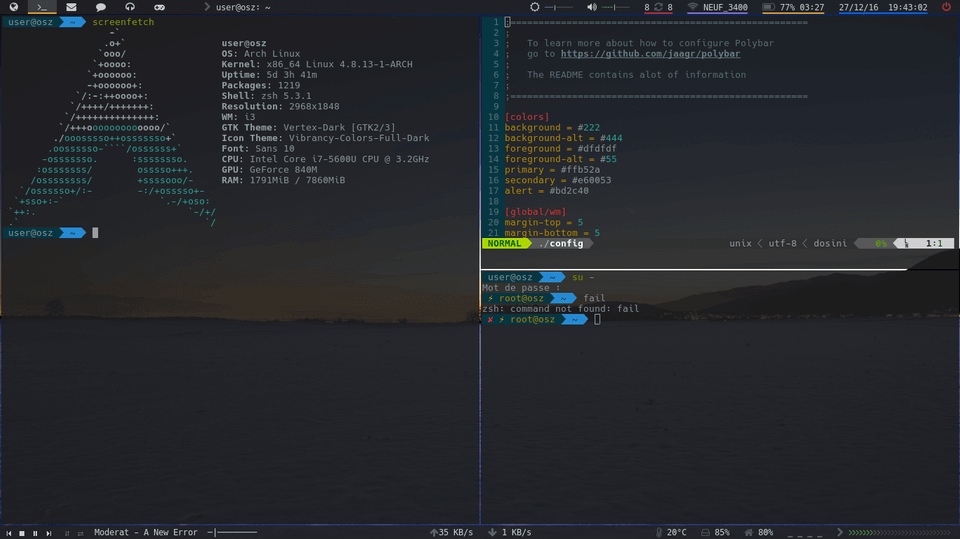The image size is (960, 539).
Task: Seek in the song progress bar
Action: coord(233,532)
